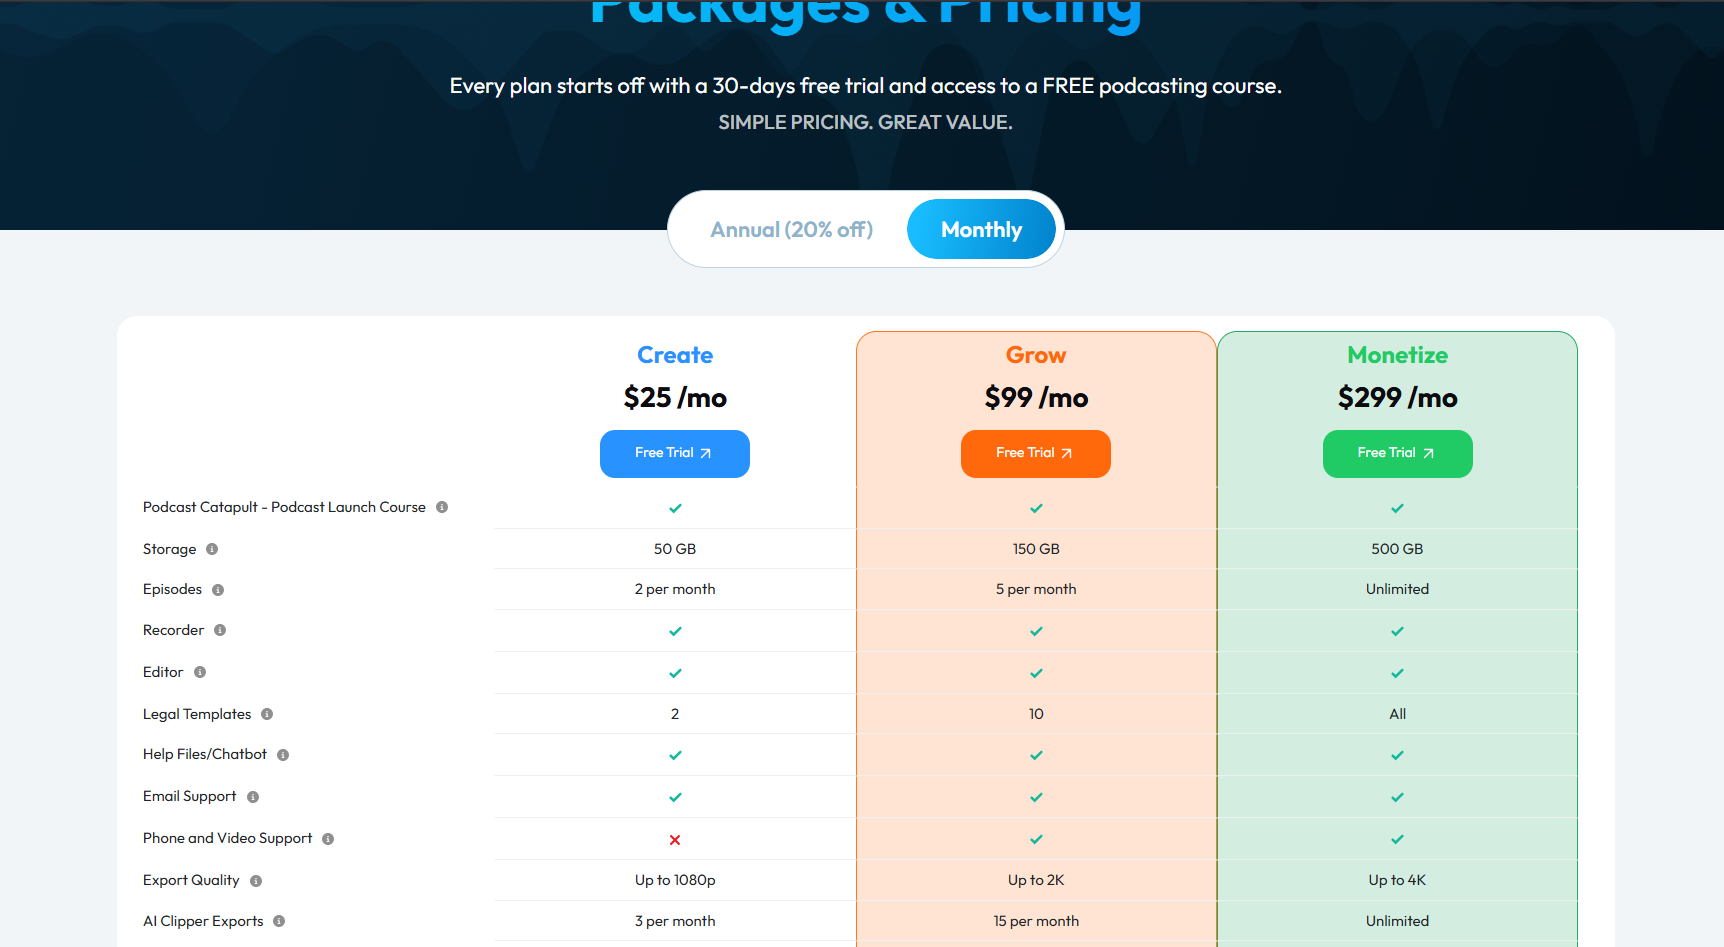Screen dimensions: 1724x947
Task: Click info icon beside Help Files/Chatbot
Action: coord(283,755)
